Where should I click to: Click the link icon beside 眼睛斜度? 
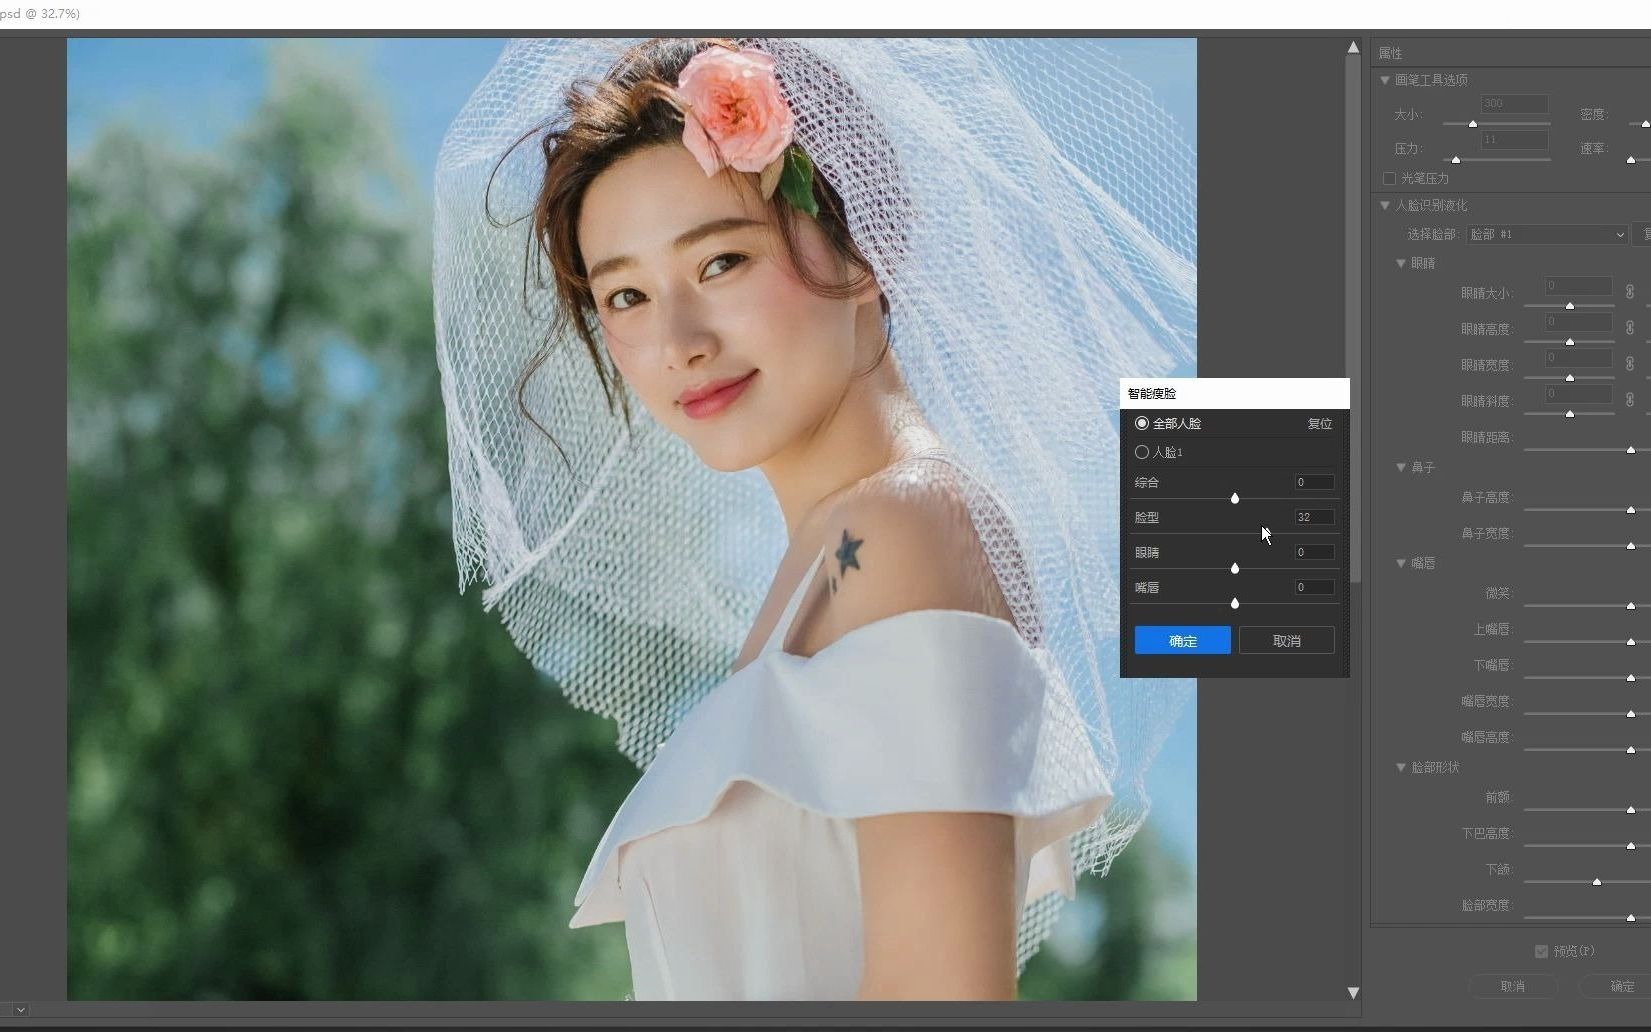(x=1629, y=400)
